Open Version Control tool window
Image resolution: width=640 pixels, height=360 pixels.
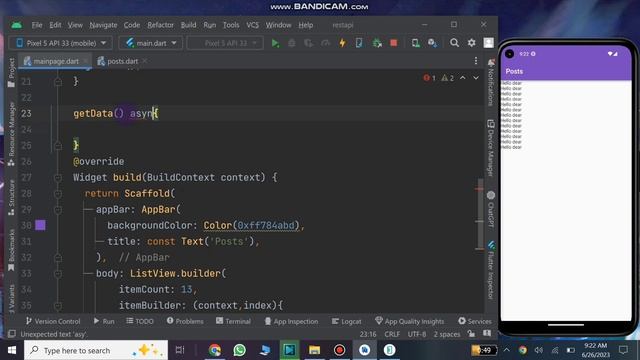point(53,321)
